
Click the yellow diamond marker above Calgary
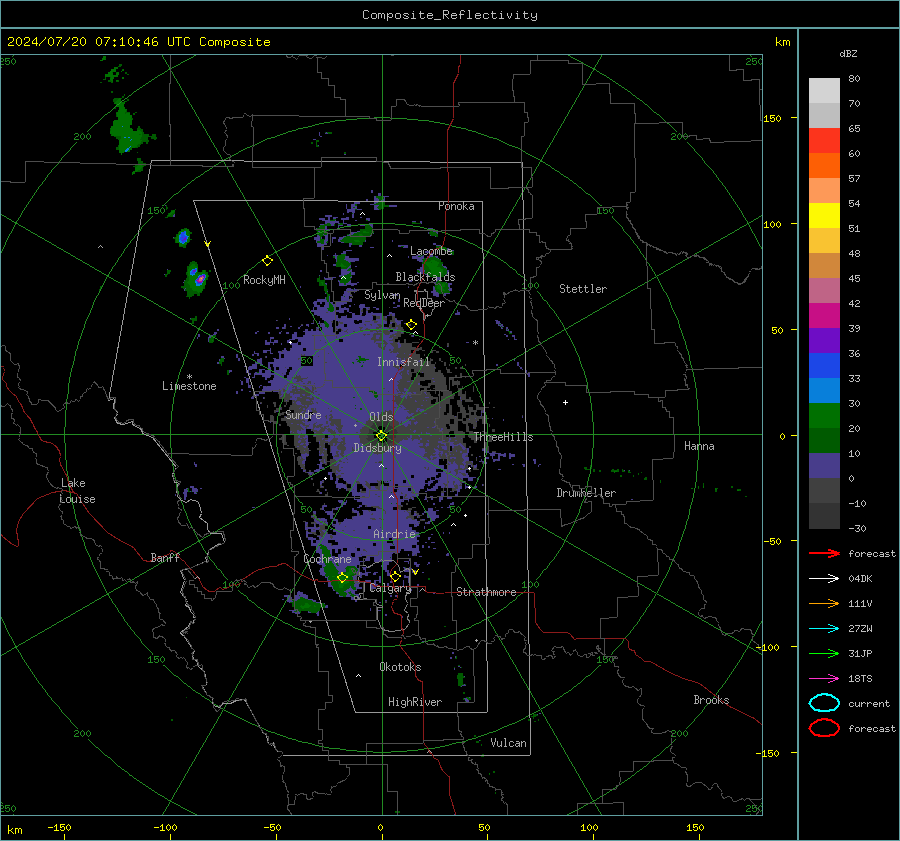[395, 576]
